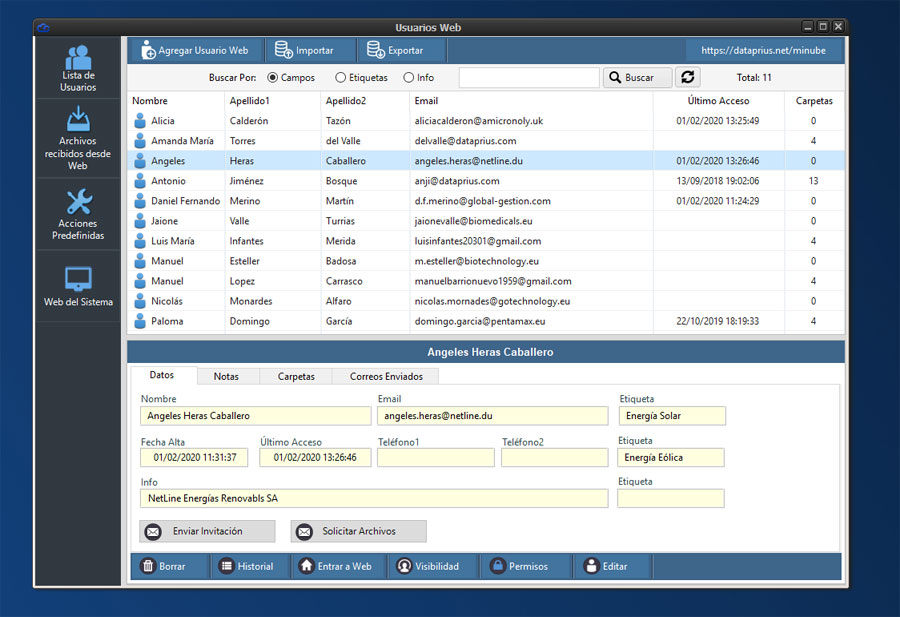Image resolution: width=900 pixels, height=617 pixels.
Task: Open Lista de Usuarios sidebar section
Action: 78,68
